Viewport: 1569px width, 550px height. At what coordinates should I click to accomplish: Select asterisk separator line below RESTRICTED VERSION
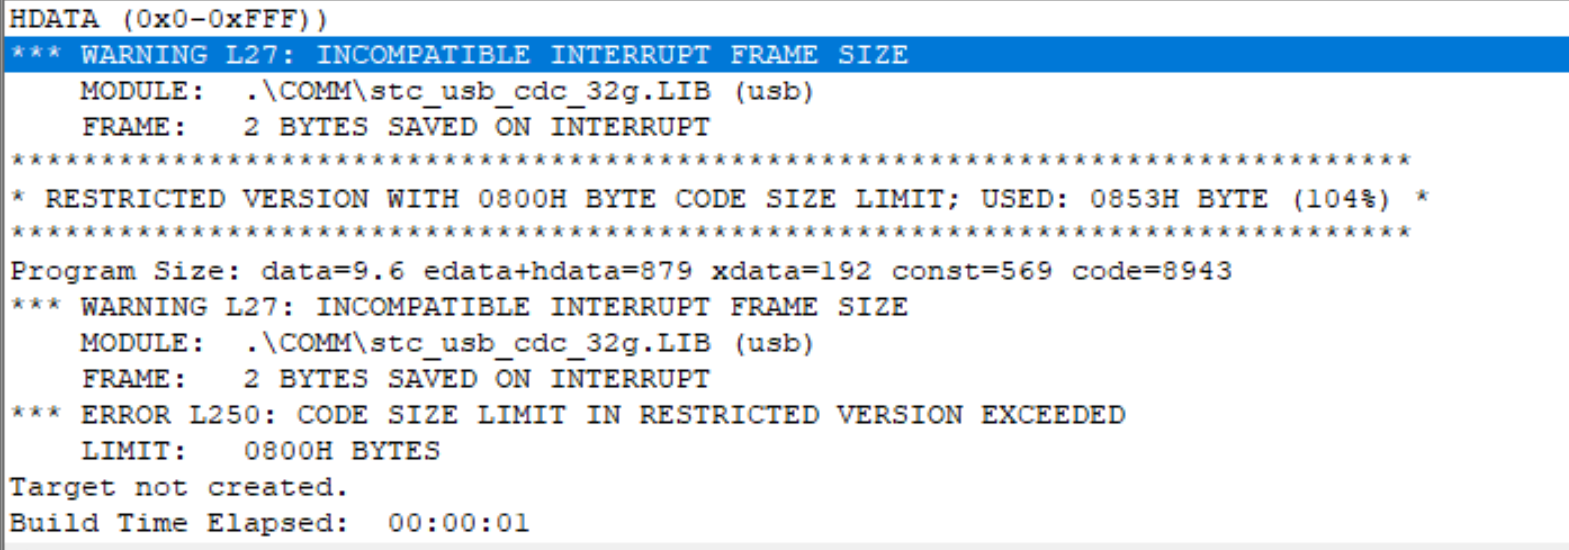tap(710, 233)
